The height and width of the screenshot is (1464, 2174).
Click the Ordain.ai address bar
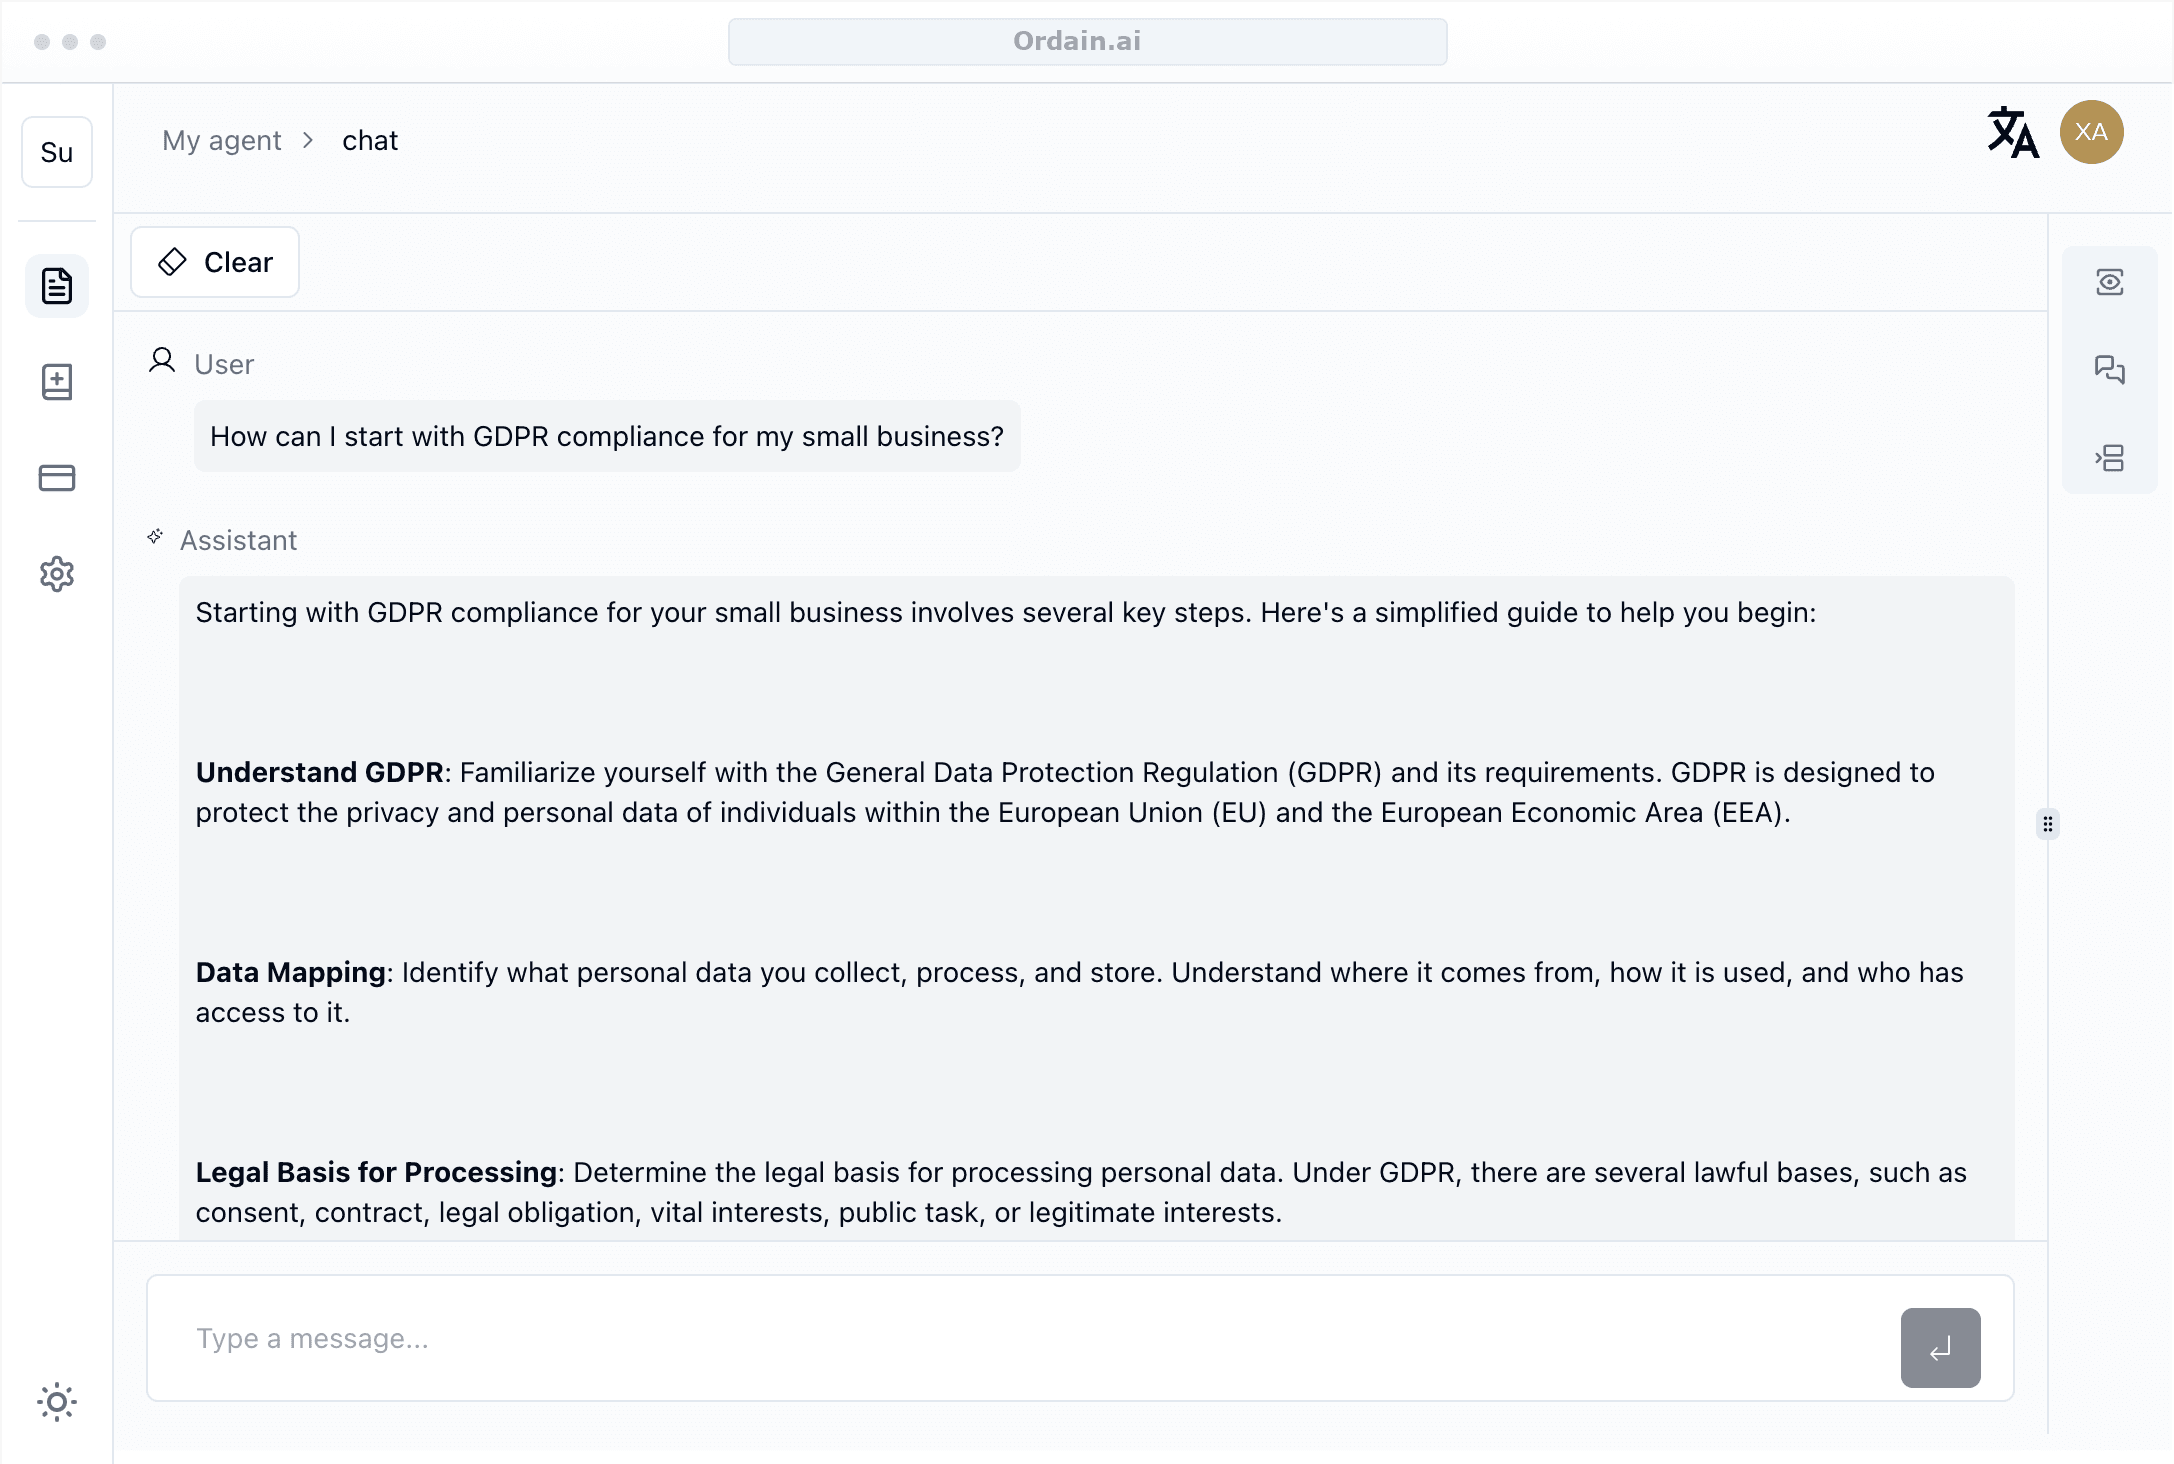1087,41
